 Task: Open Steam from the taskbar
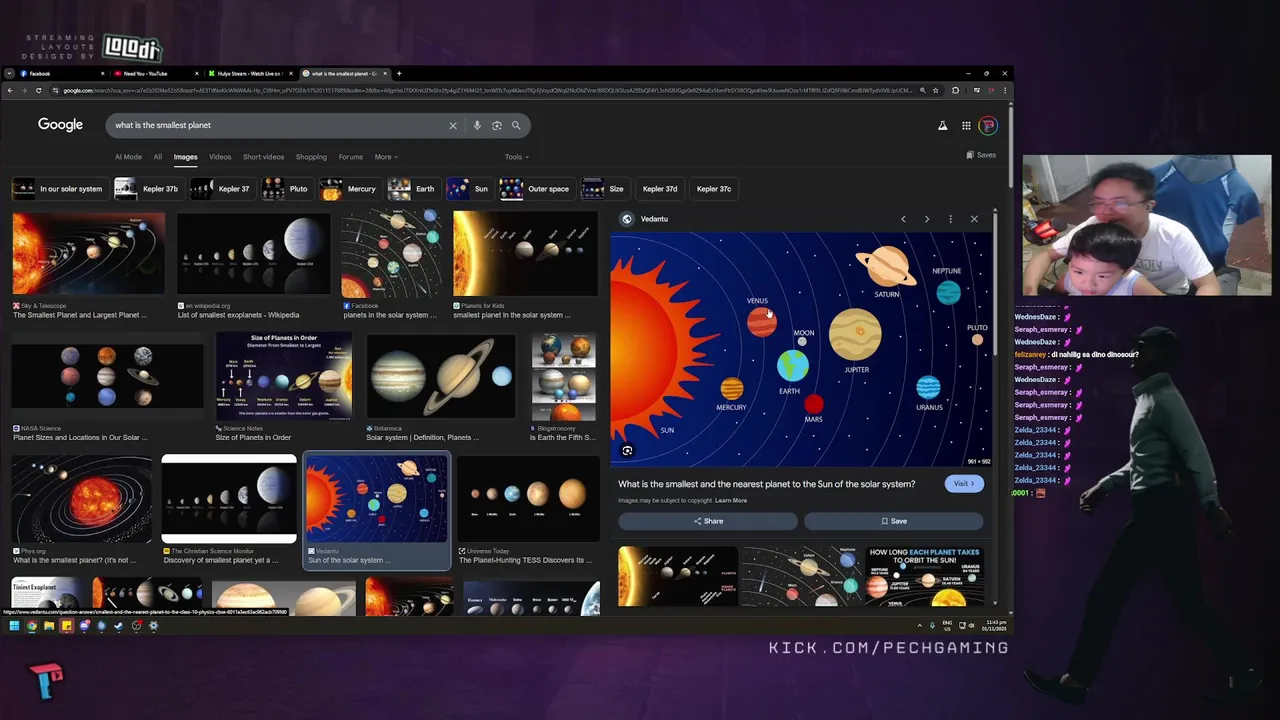pos(119,626)
